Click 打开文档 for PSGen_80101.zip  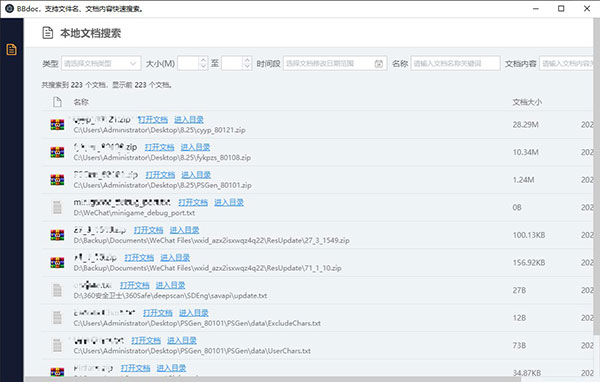click(x=160, y=175)
